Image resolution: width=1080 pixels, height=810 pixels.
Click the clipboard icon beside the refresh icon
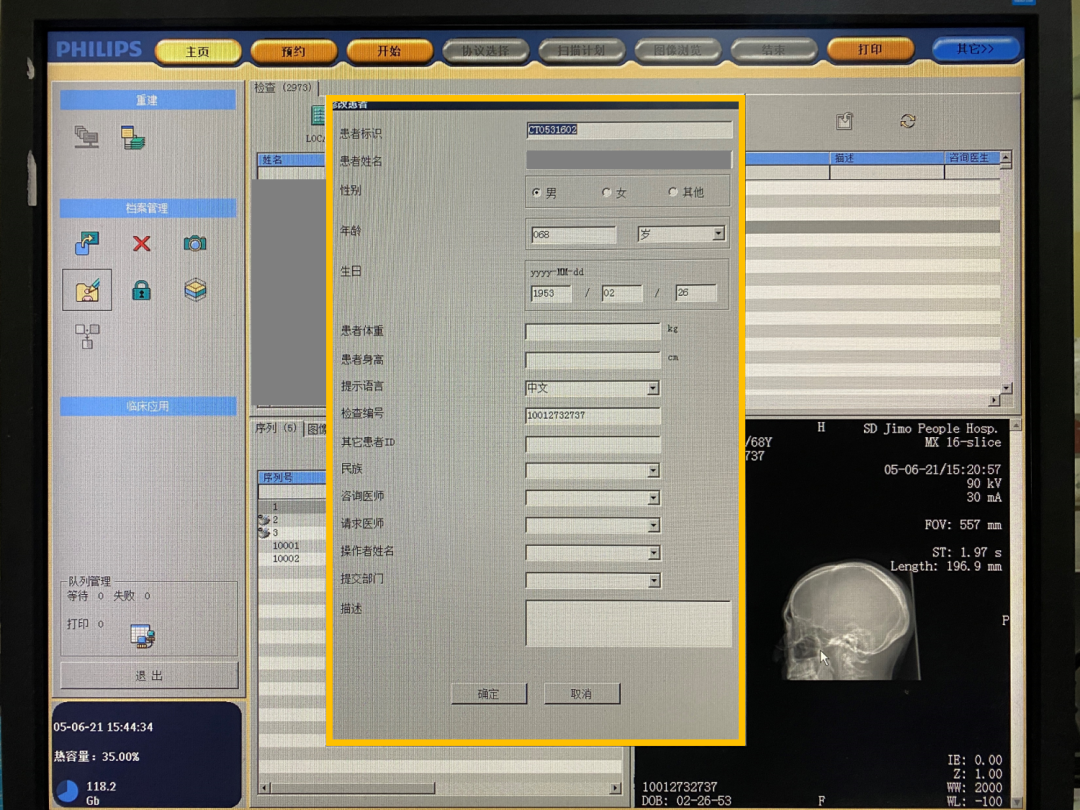click(844, 121)
